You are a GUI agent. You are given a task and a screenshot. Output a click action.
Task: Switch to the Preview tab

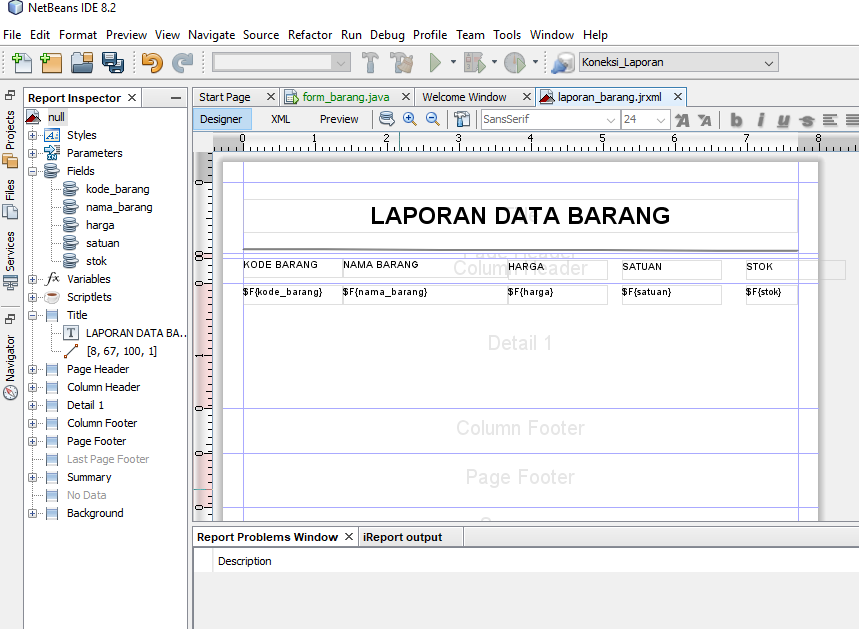pyautogui.click(x=339, y=118)
